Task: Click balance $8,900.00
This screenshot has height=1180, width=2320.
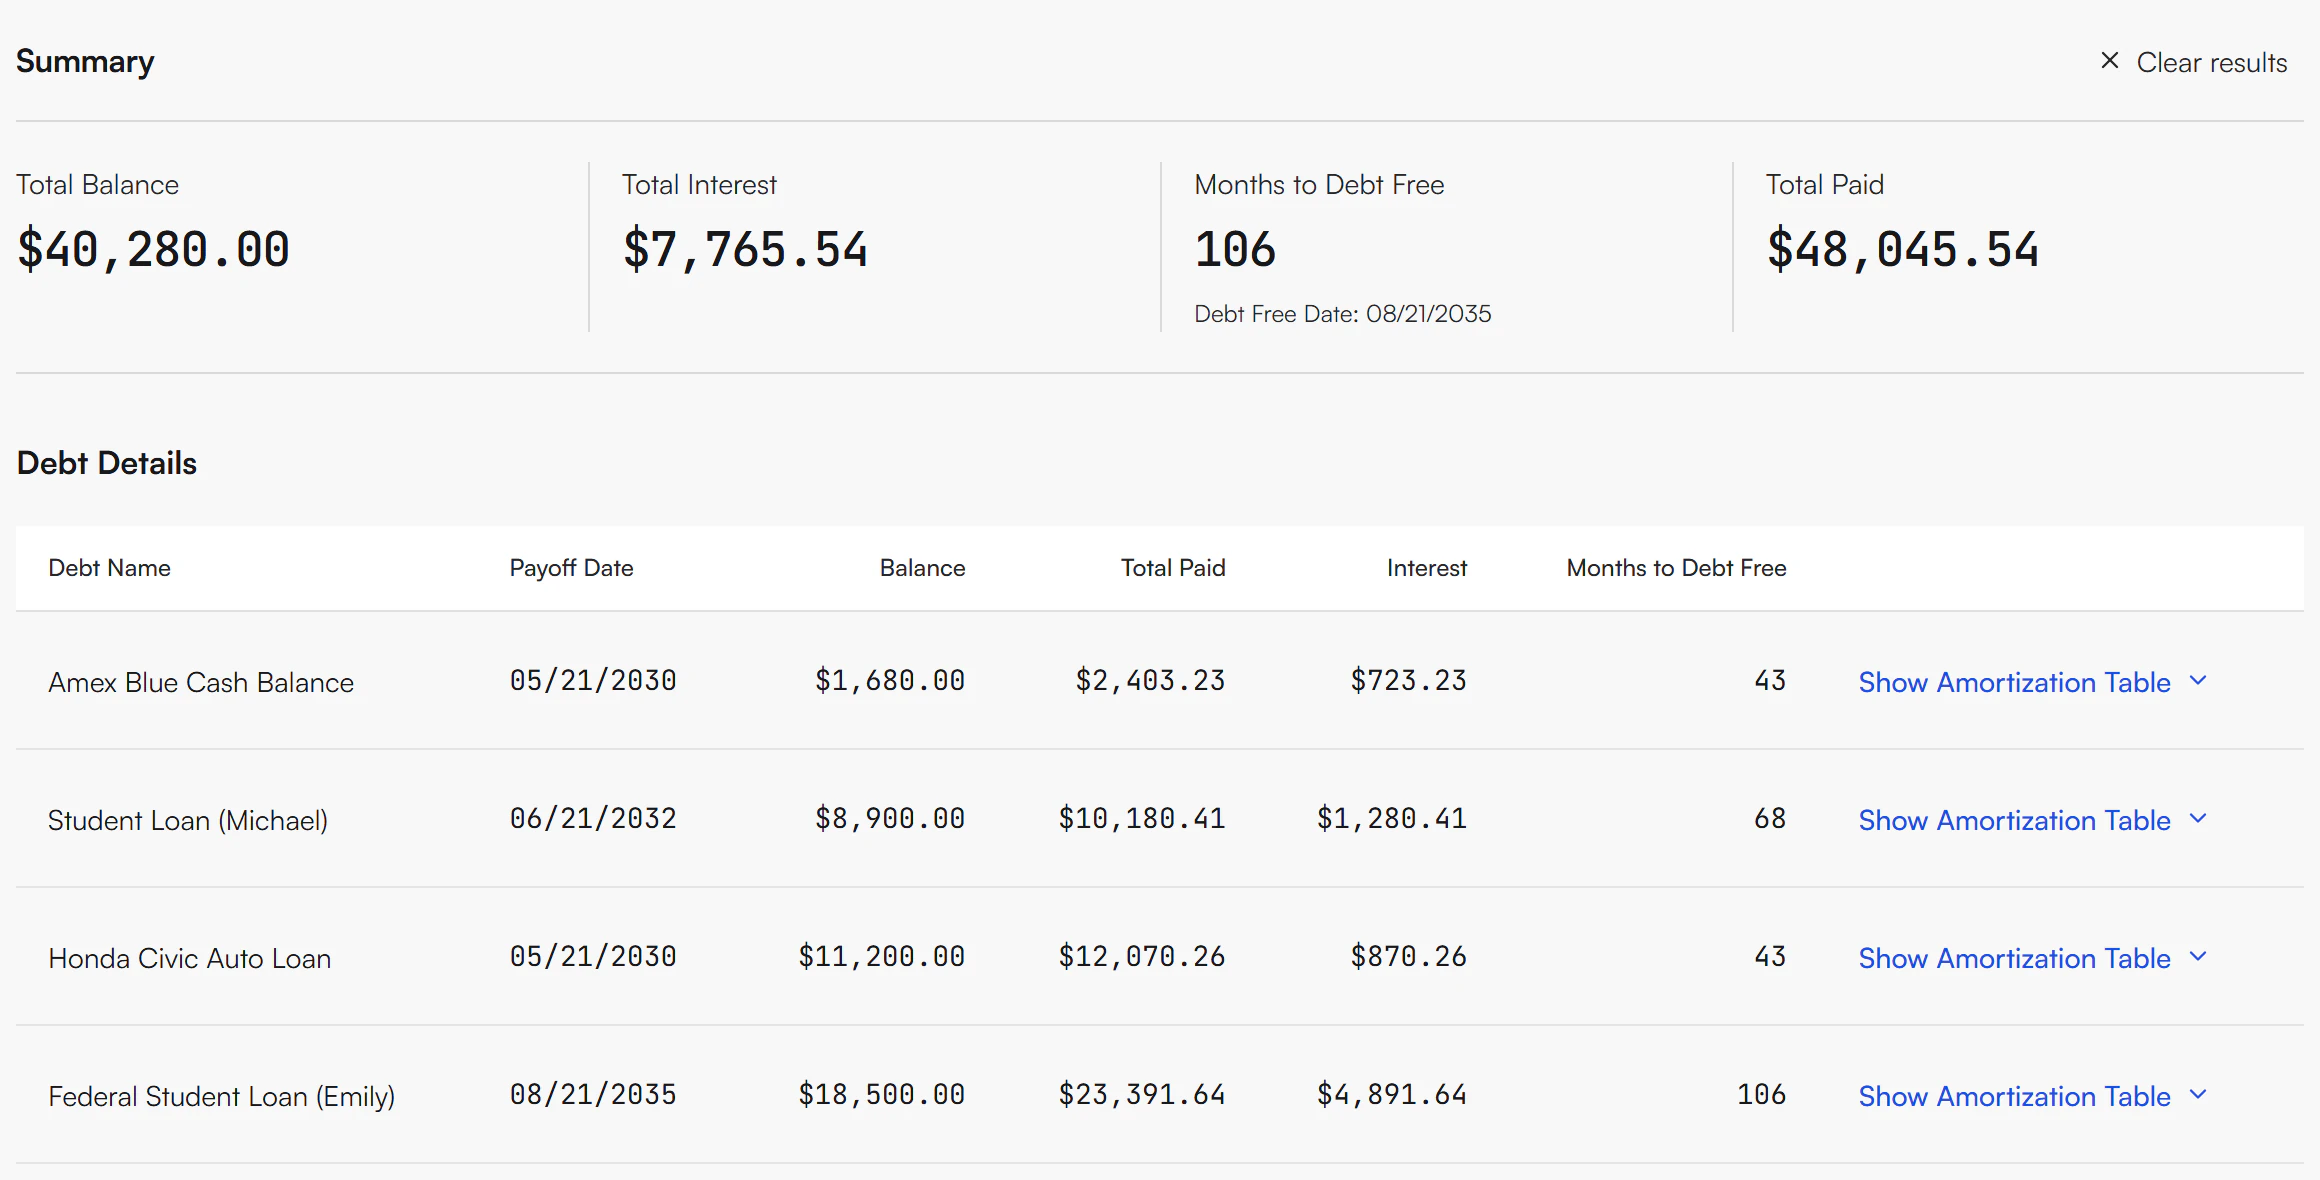Action: click(x=890, y=819)
